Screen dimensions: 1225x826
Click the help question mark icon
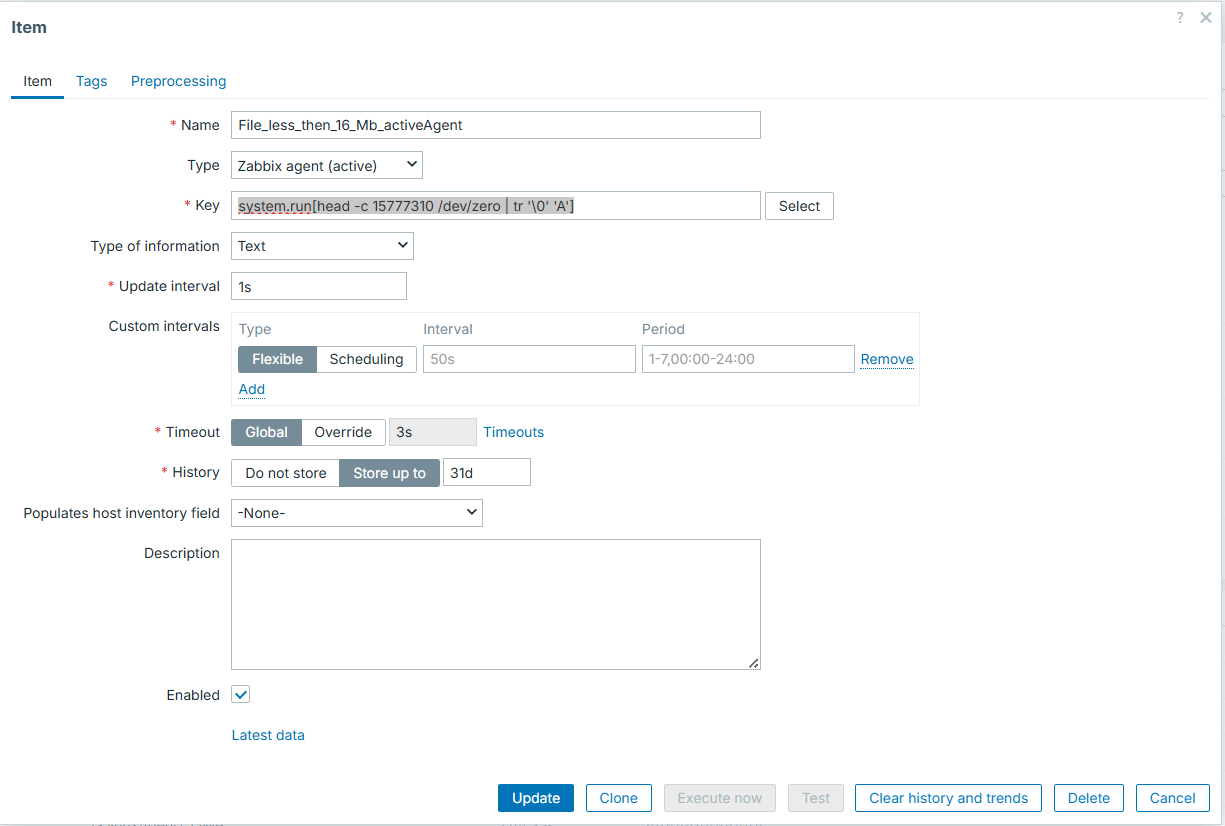coord(1181,18)
